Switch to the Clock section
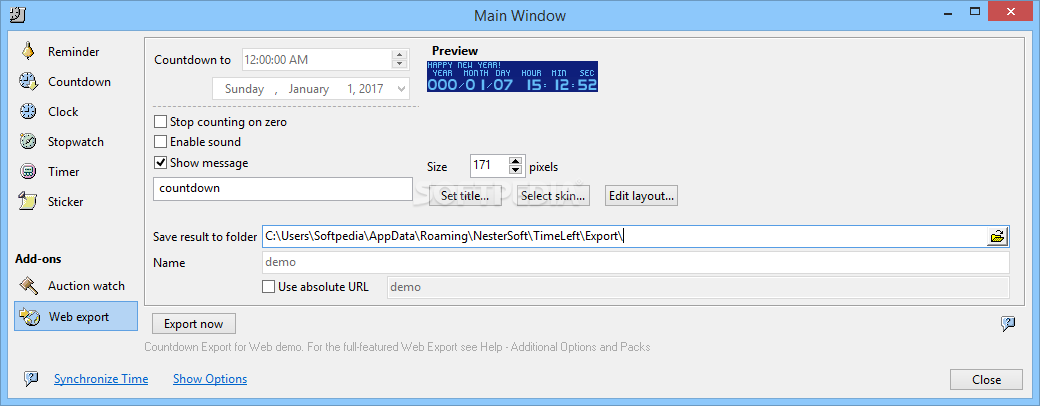The height and width of the screenshot is (406, 1040). [x=63, y=111]
